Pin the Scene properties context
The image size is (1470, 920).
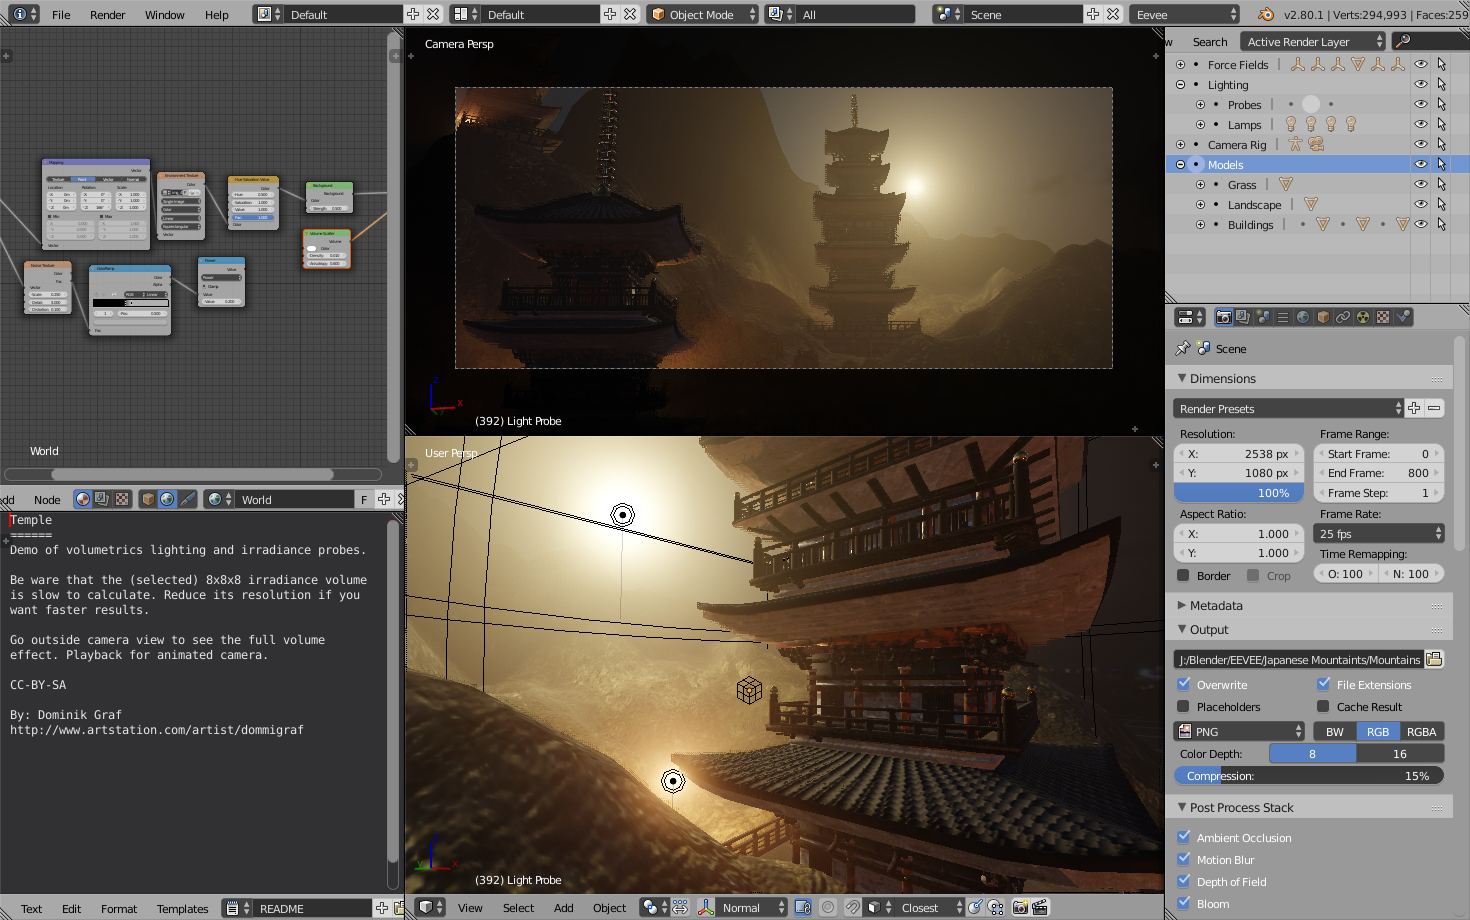coord(1183,349)
